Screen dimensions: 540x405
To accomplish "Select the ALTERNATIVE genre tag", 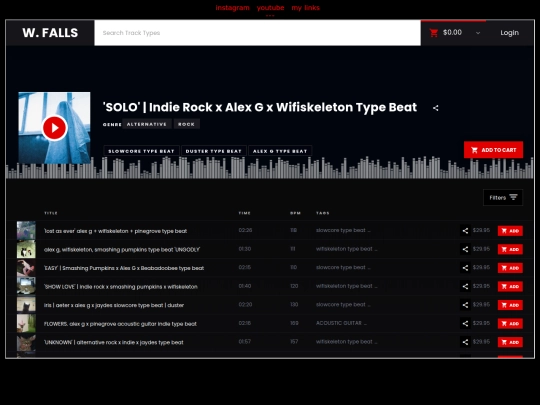I will pos(147,124).
